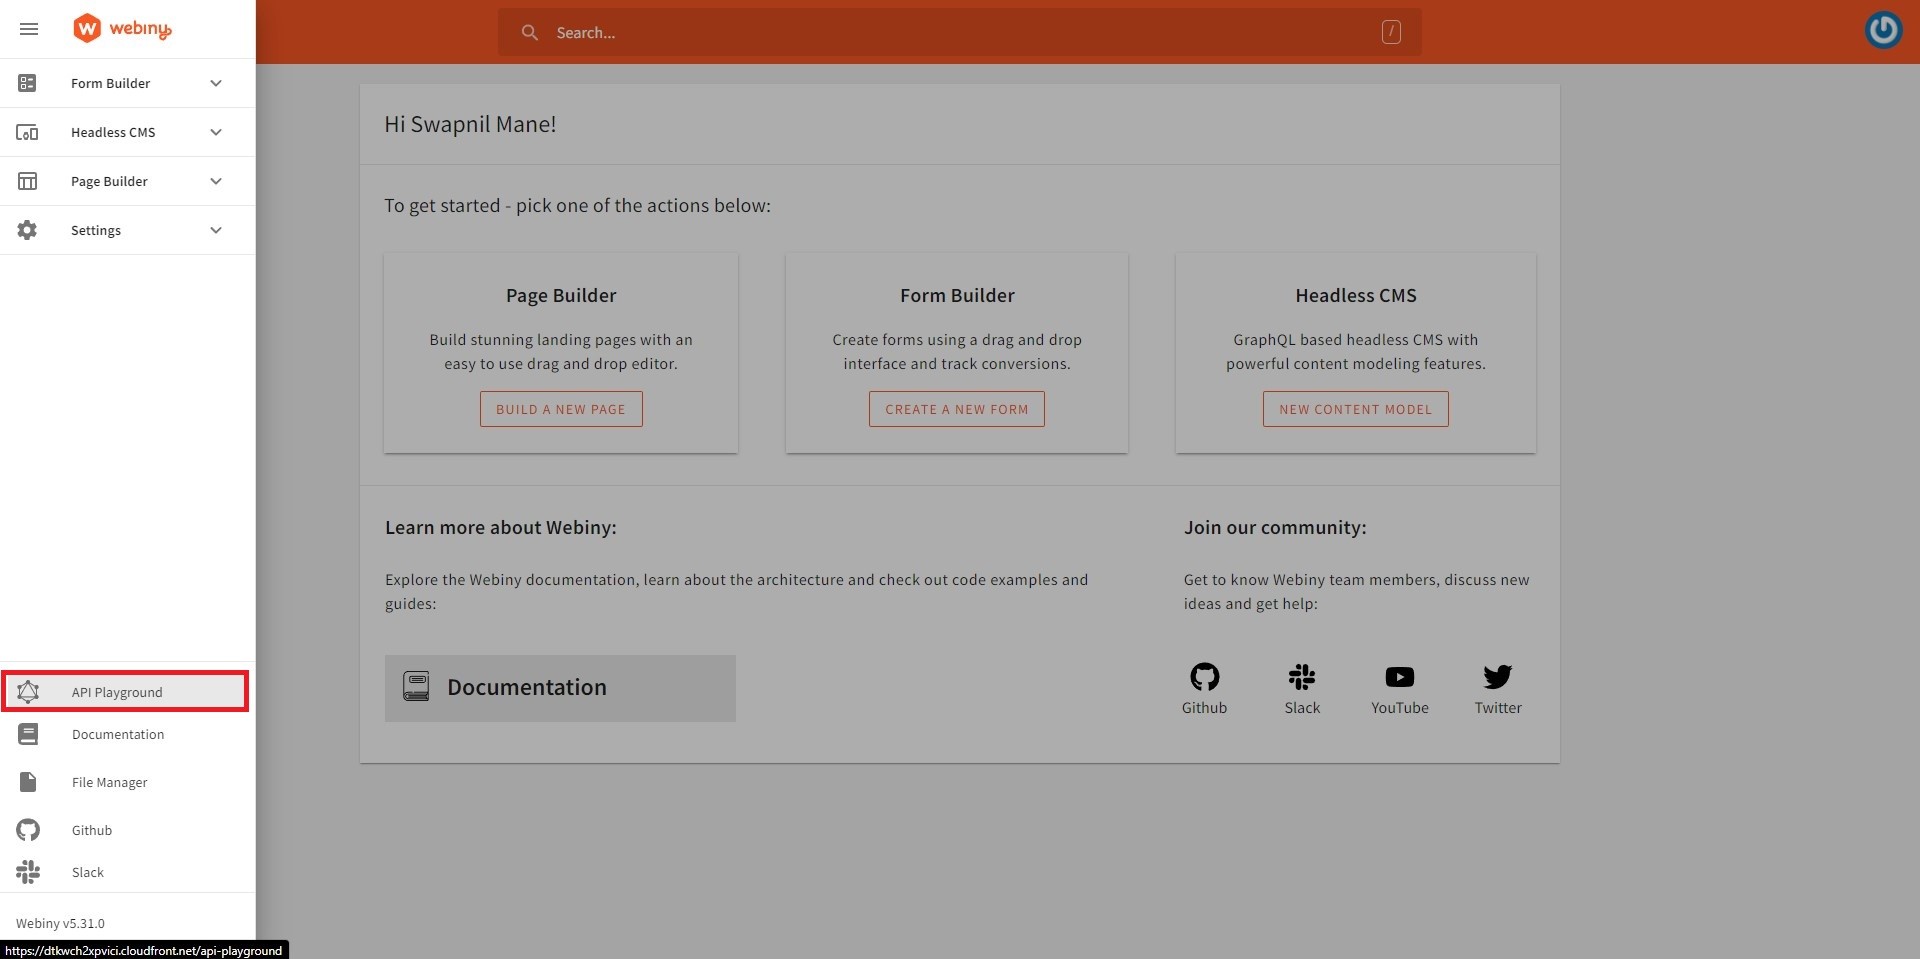Click the Github icon in sidebar
The width and height of the screenshot is (1920, 959).
tap(28, 830)
